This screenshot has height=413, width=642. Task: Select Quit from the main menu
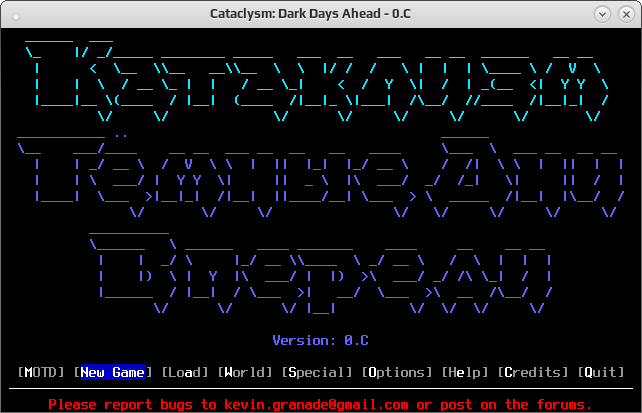[x=600, y=372]
